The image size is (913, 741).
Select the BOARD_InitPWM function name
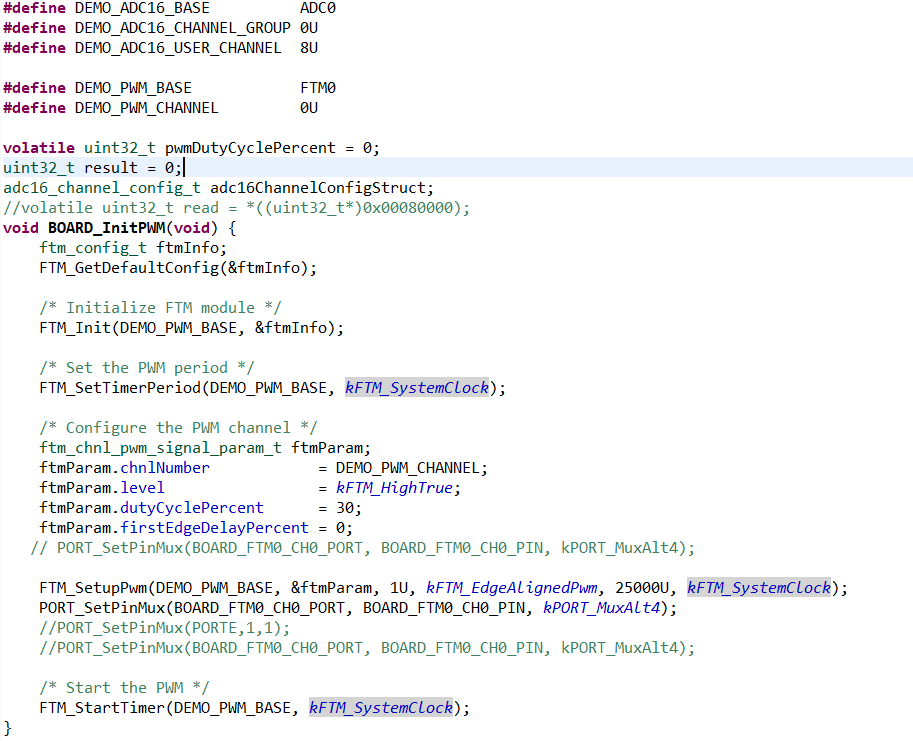(107, 227)
